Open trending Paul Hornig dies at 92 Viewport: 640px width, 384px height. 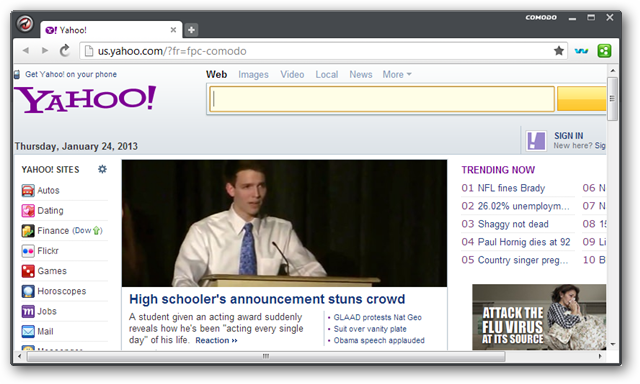coord(524,242)
